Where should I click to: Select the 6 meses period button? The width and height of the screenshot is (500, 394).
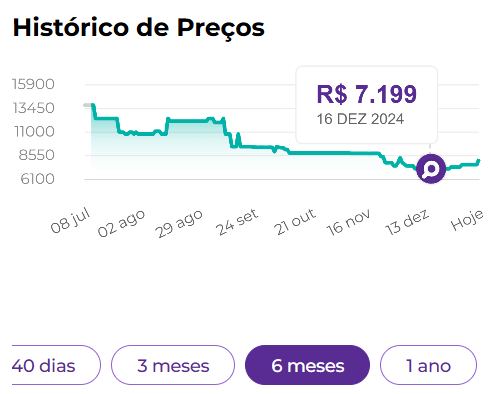307,365
